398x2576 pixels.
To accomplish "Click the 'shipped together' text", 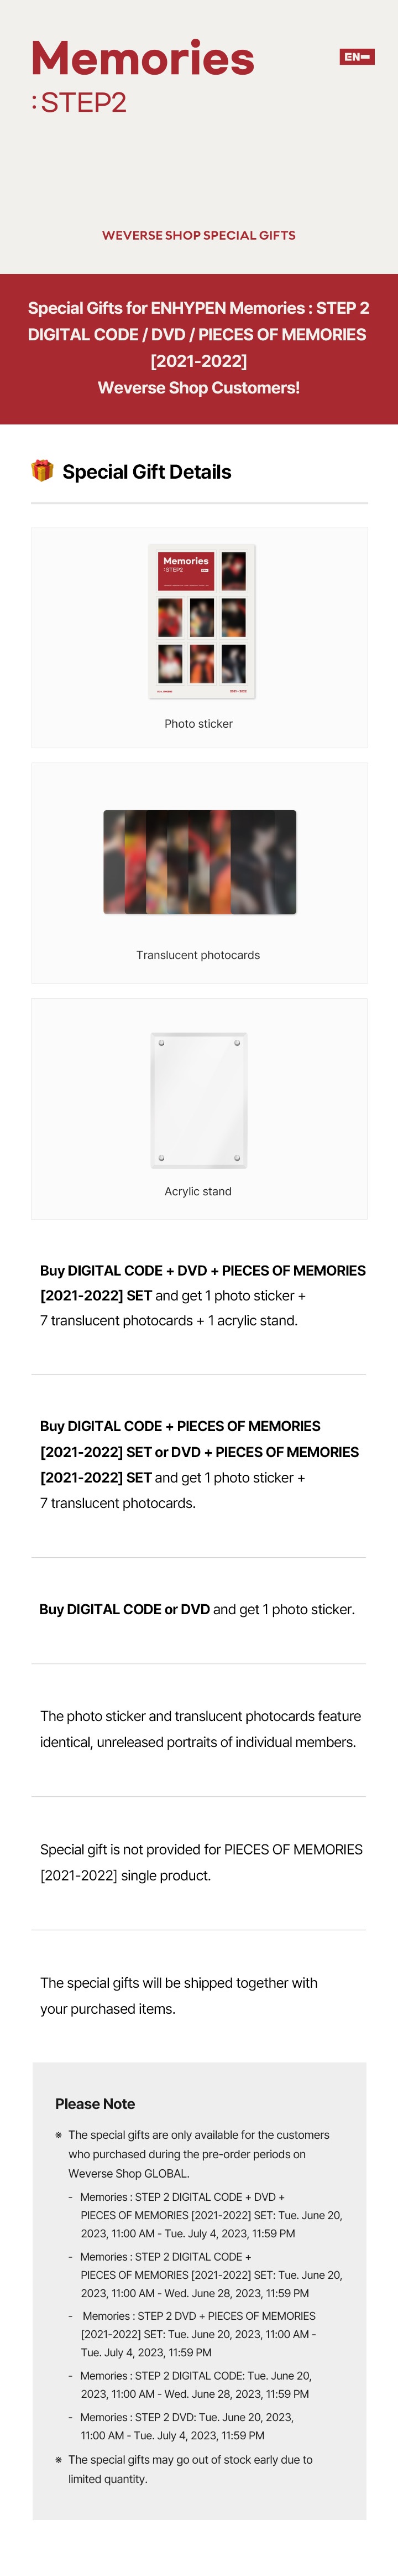I will 179,1995.
